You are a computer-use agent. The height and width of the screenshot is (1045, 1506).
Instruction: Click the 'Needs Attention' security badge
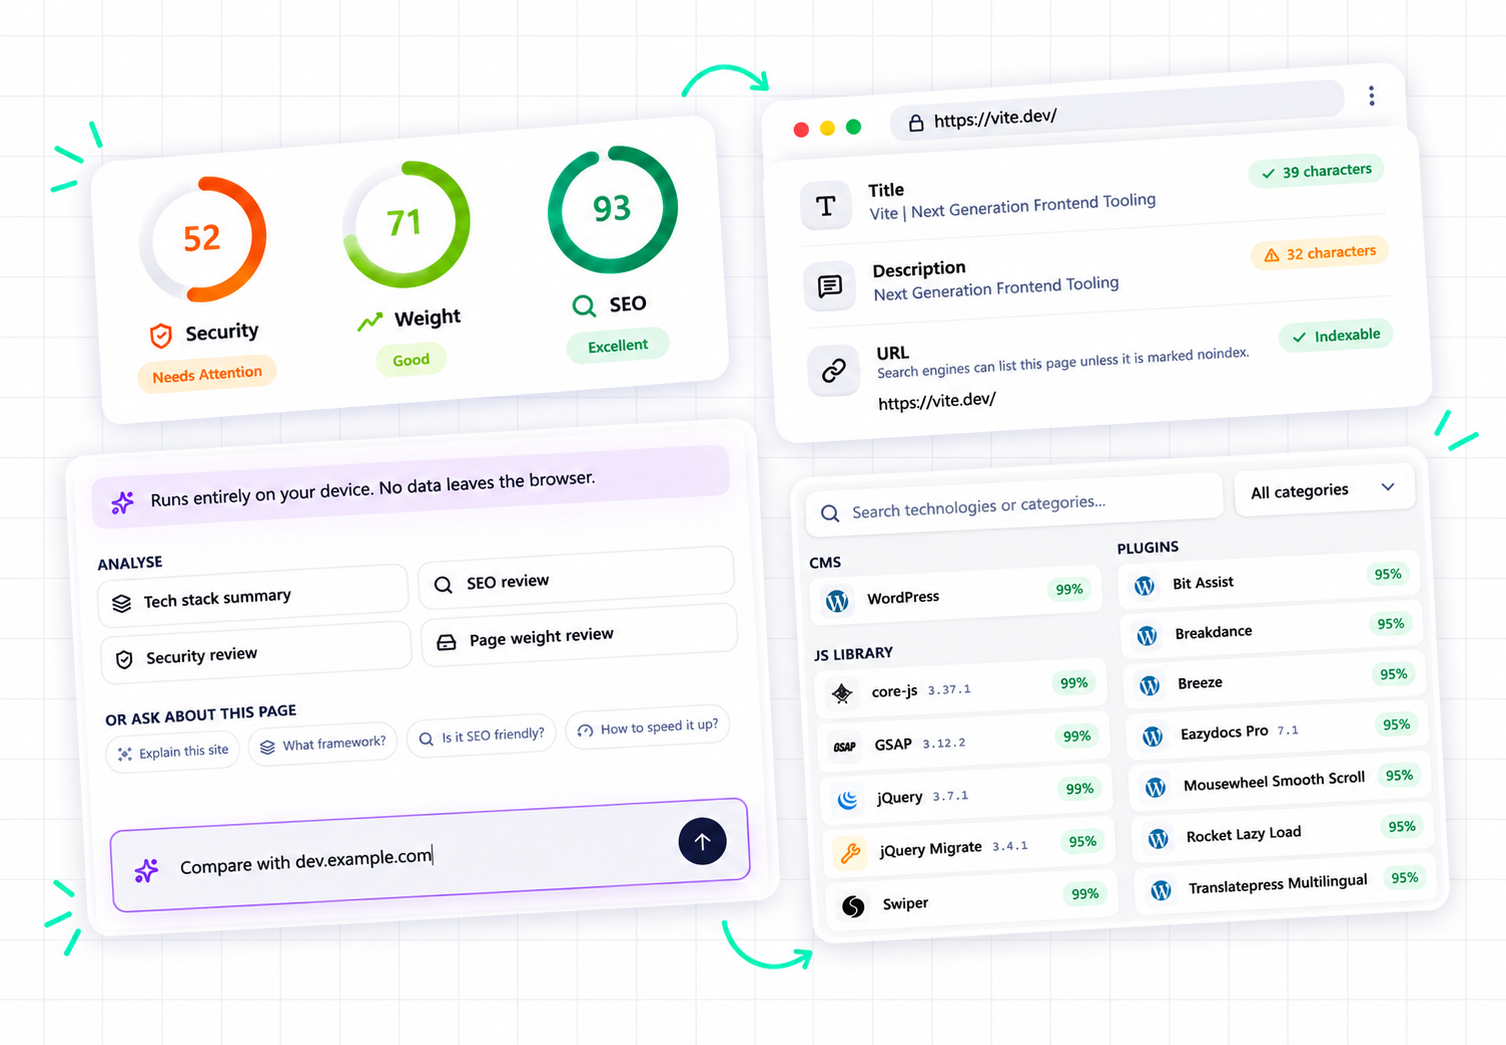point(207,375)
